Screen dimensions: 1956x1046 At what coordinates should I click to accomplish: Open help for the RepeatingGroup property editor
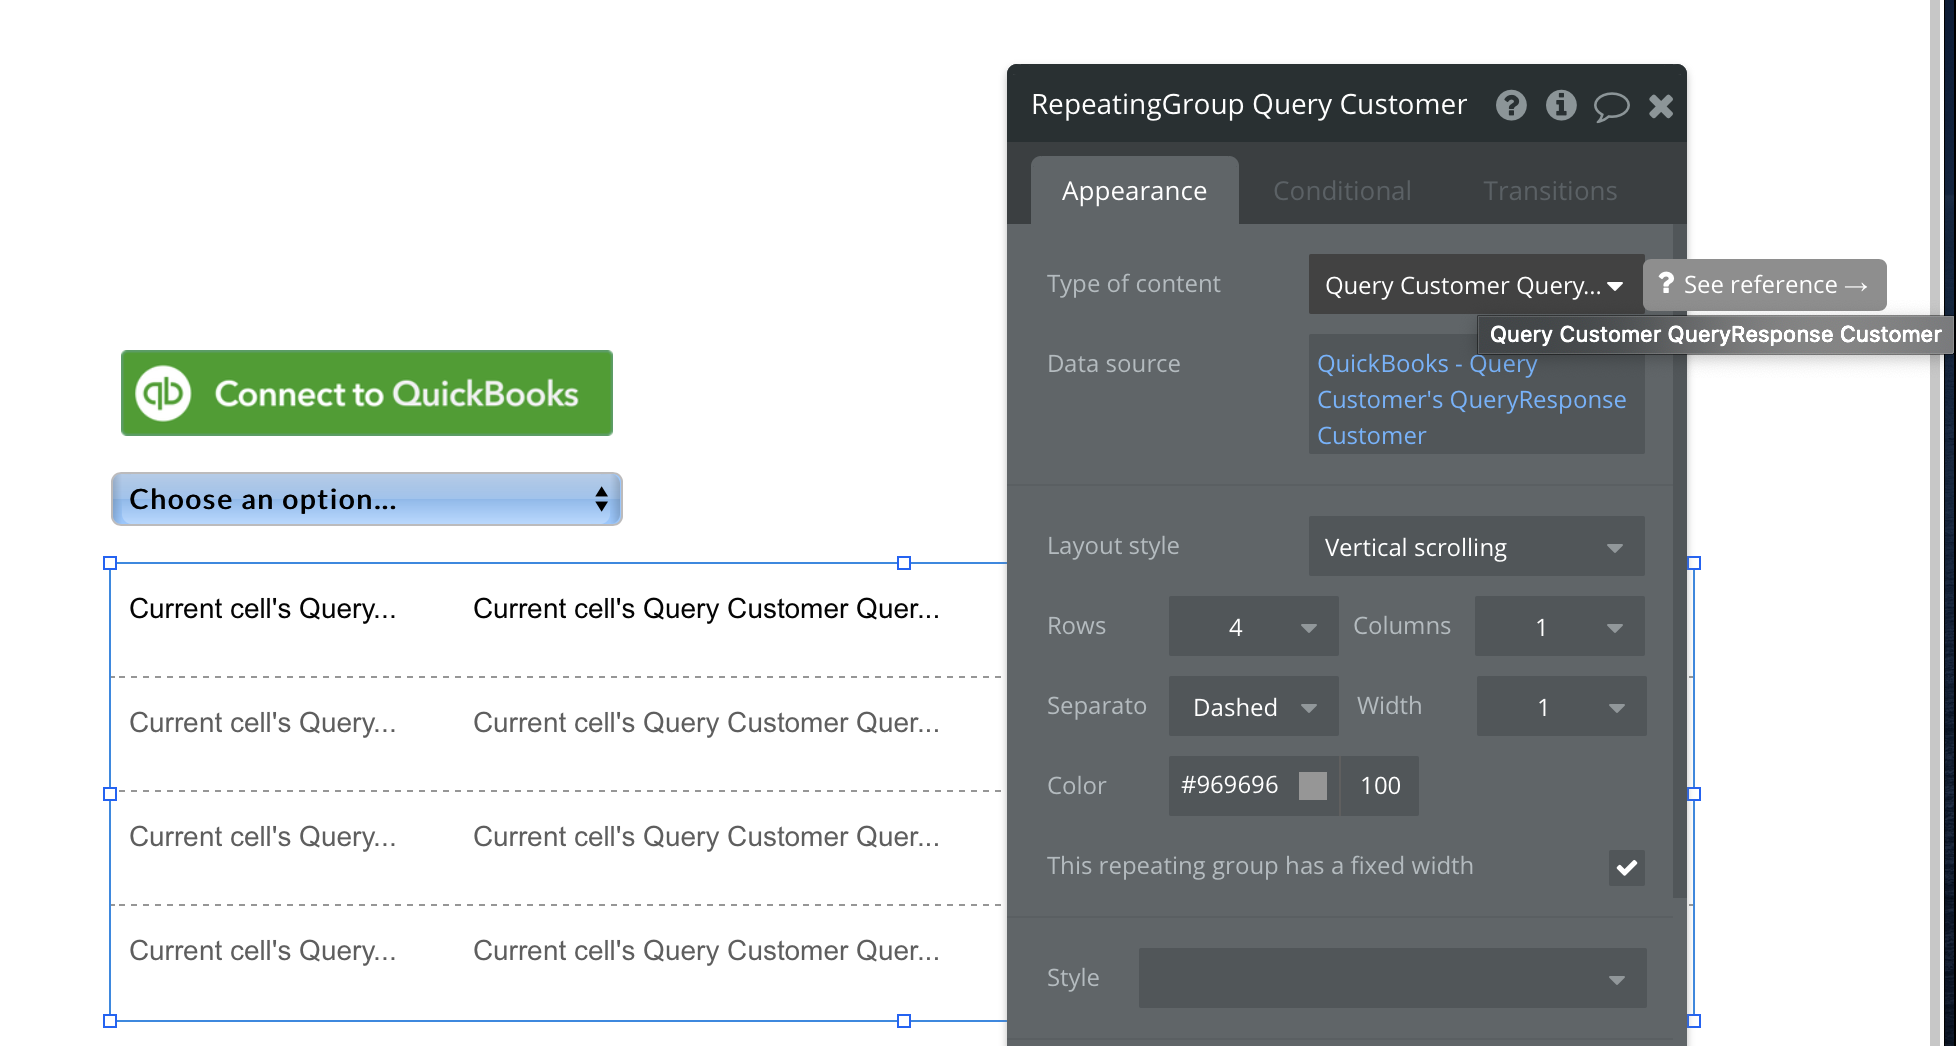click(1511, 105)
